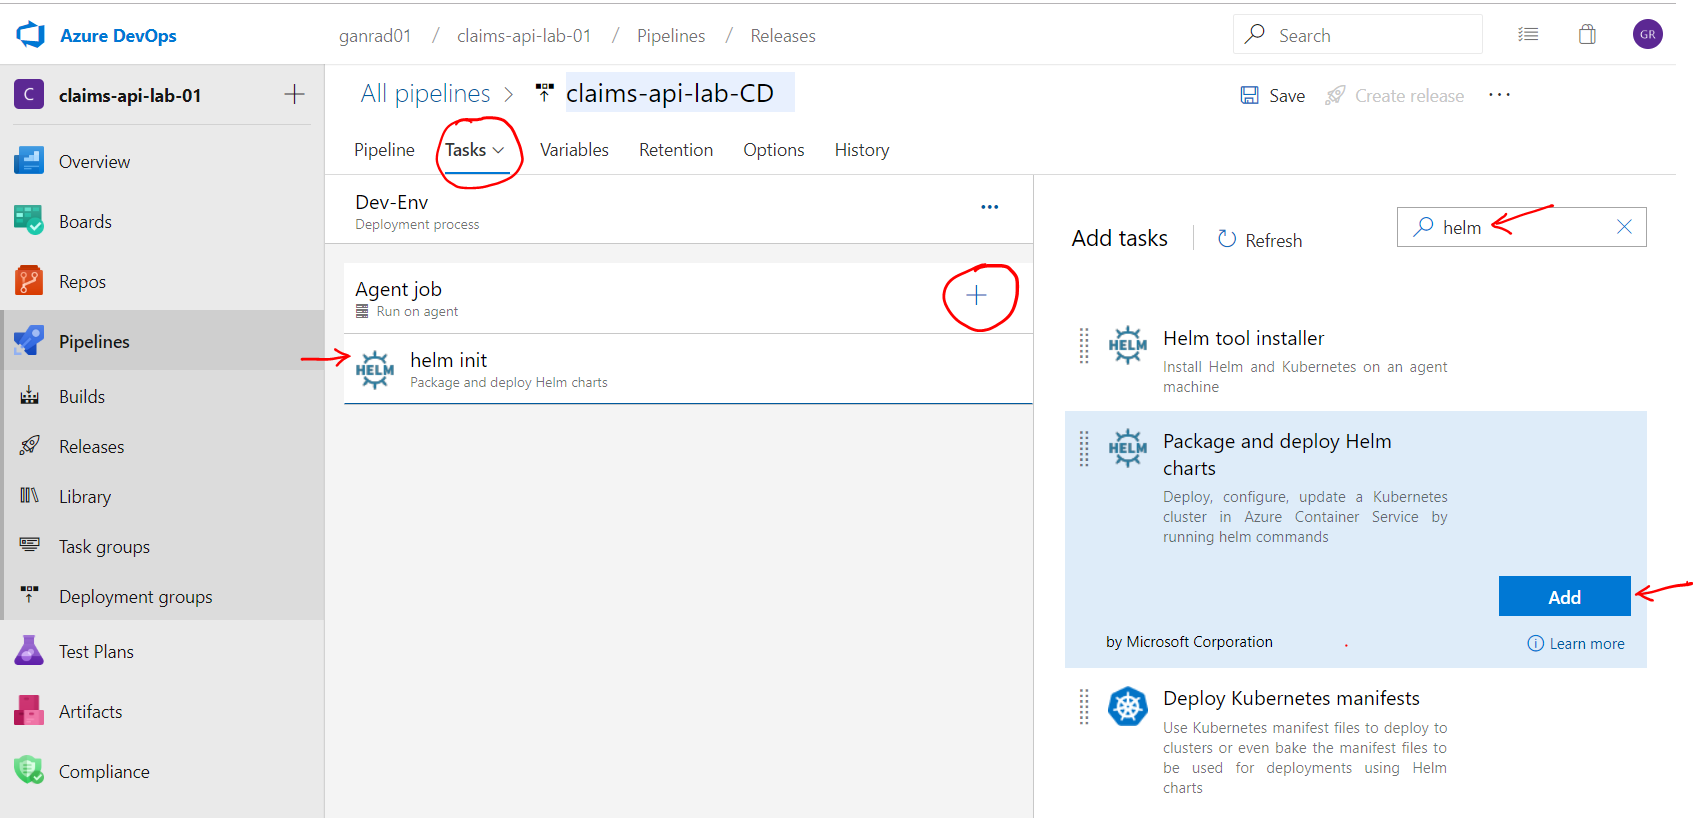Click the Pipelines hub icon
The image size is (1693, 818).
click(29, 341)
